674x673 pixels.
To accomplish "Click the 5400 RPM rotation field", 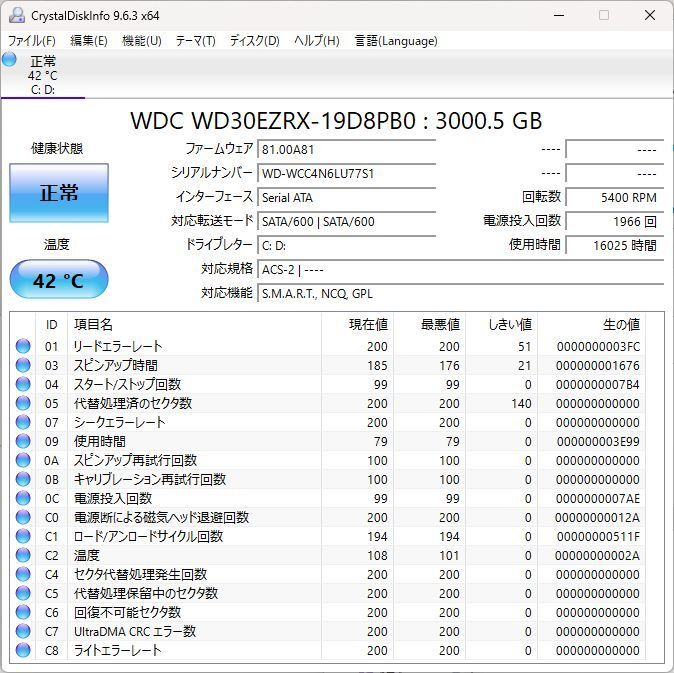I will click(615, 198).
